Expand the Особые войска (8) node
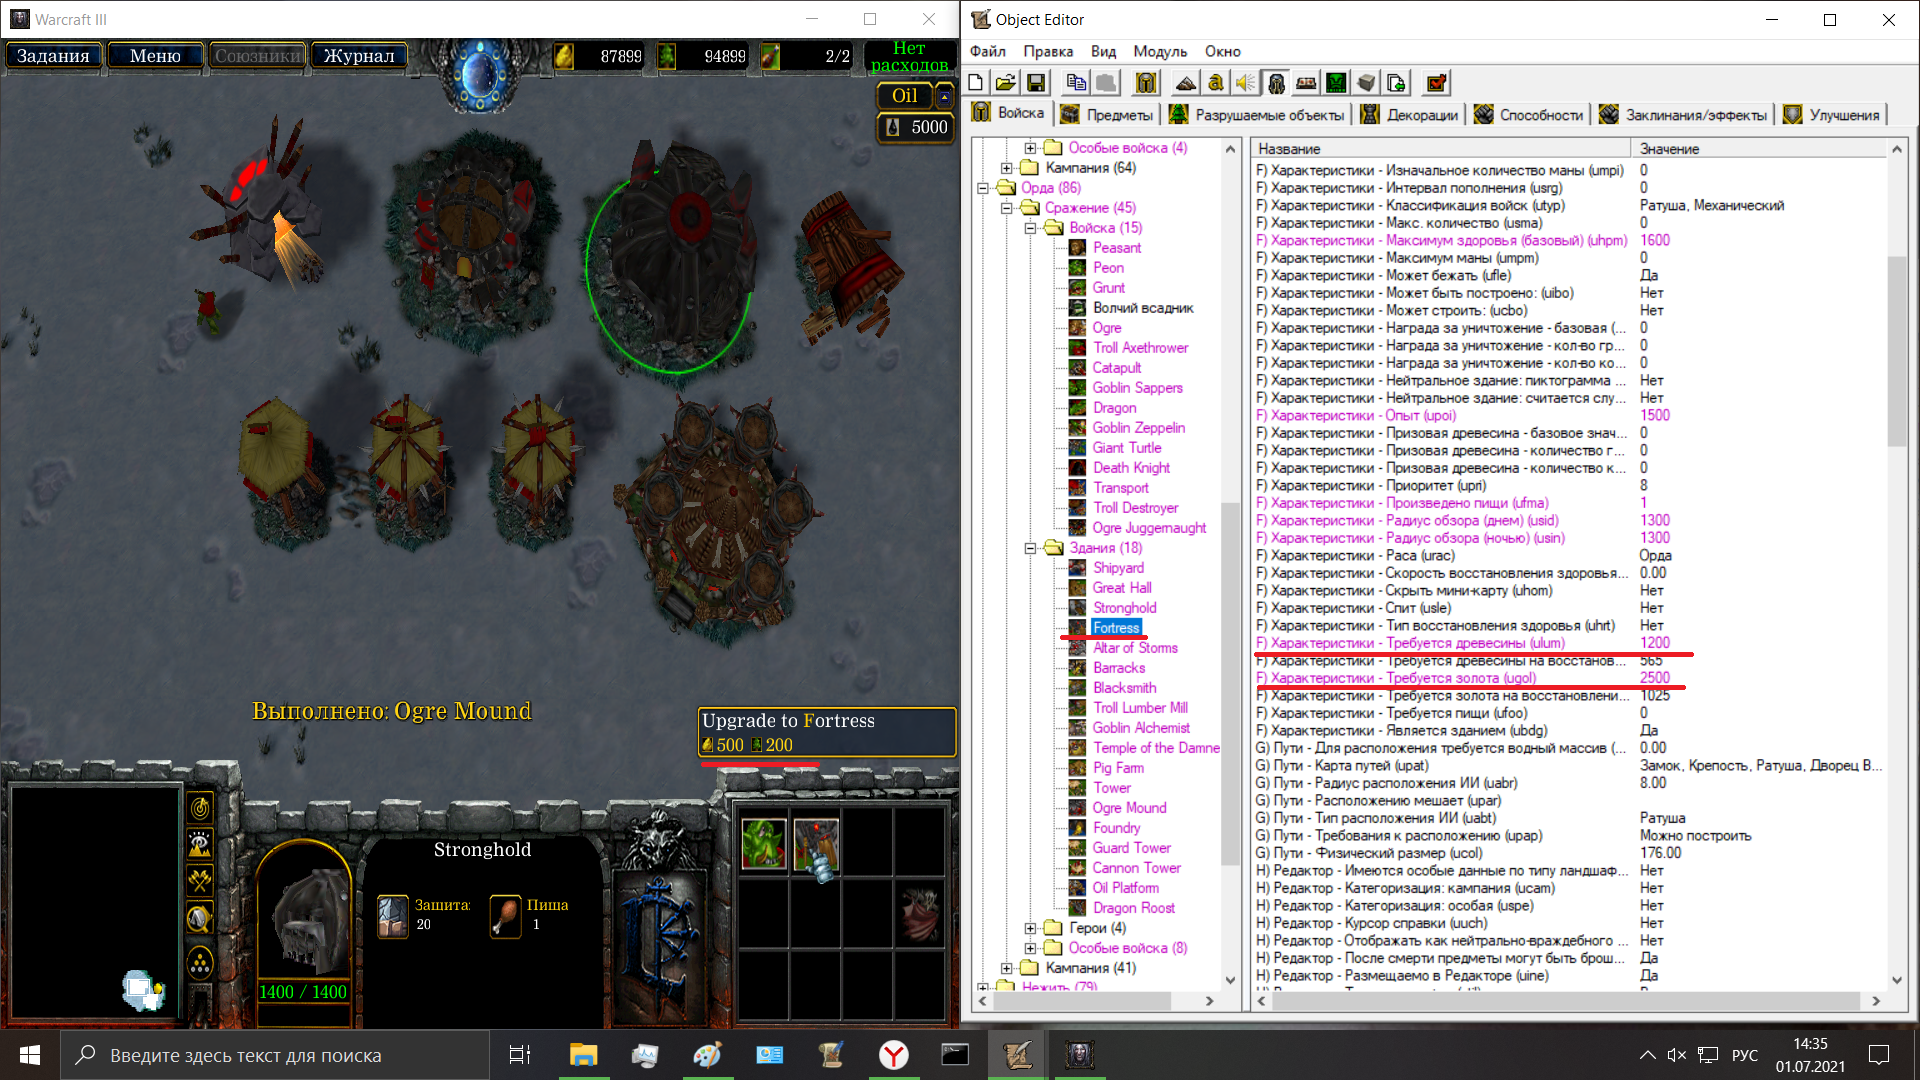Image resolution: width=1920 pixels, height=1080 pixels. [1031, 948]
